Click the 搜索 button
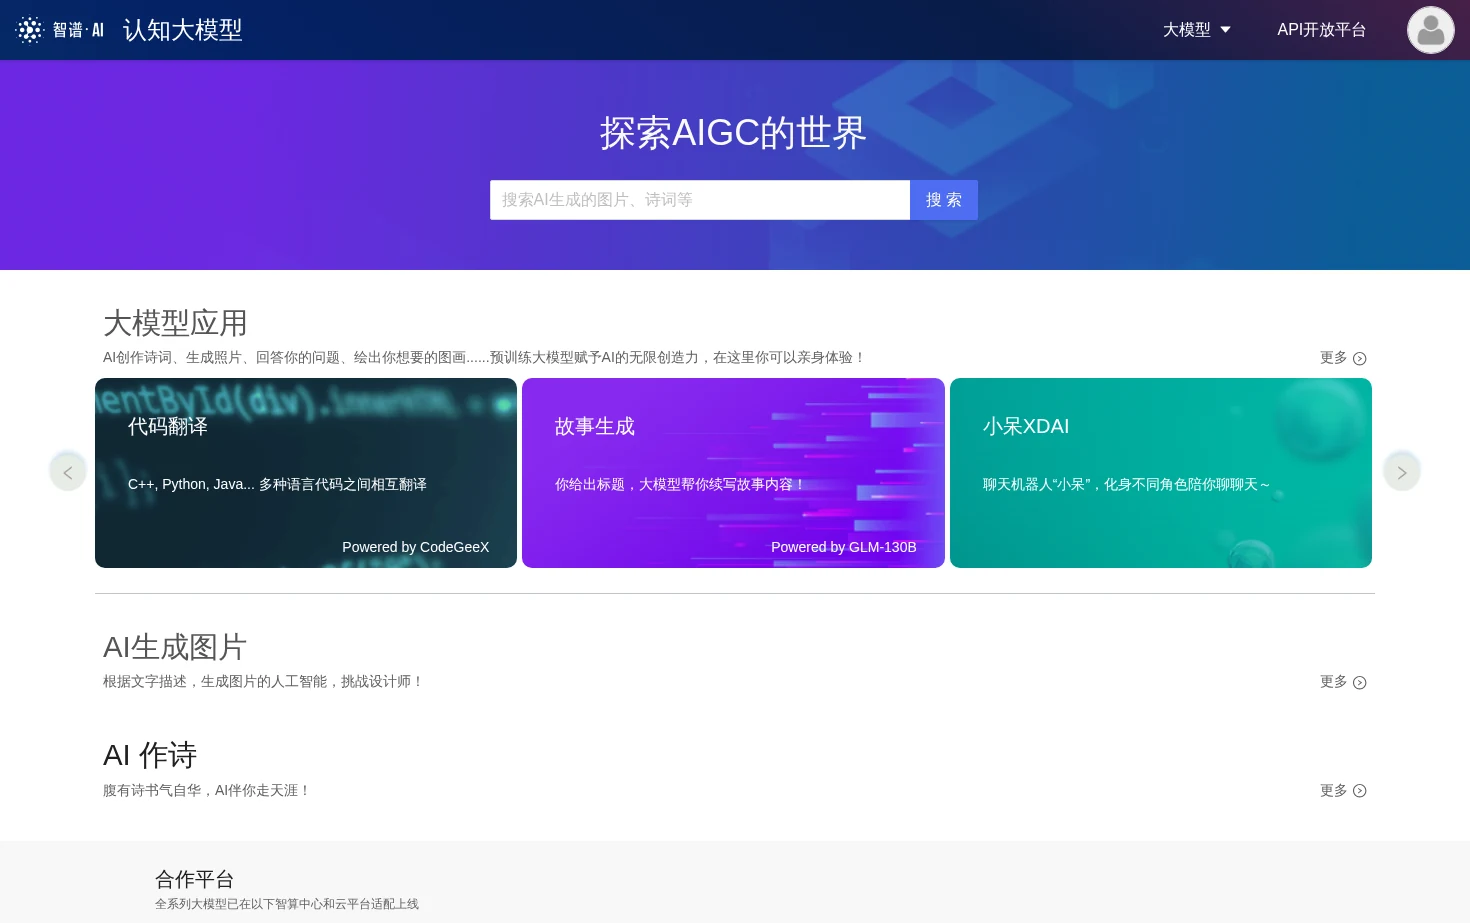The width and height of the screenshot is (1470, 923). tap(944, 200)
